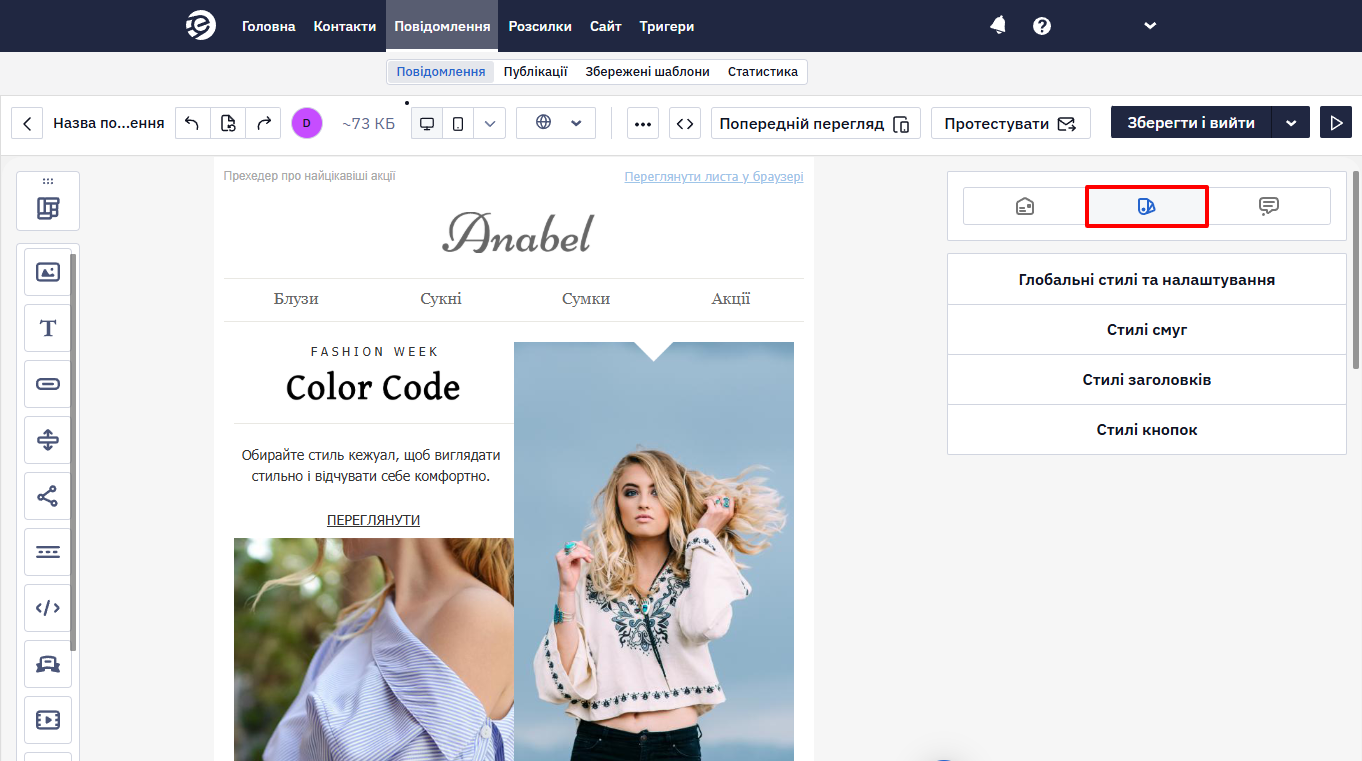This screenshot has height=761, width=1362.
Task: Click the right settings panel scrollbar
Action: coord(1356,270)
